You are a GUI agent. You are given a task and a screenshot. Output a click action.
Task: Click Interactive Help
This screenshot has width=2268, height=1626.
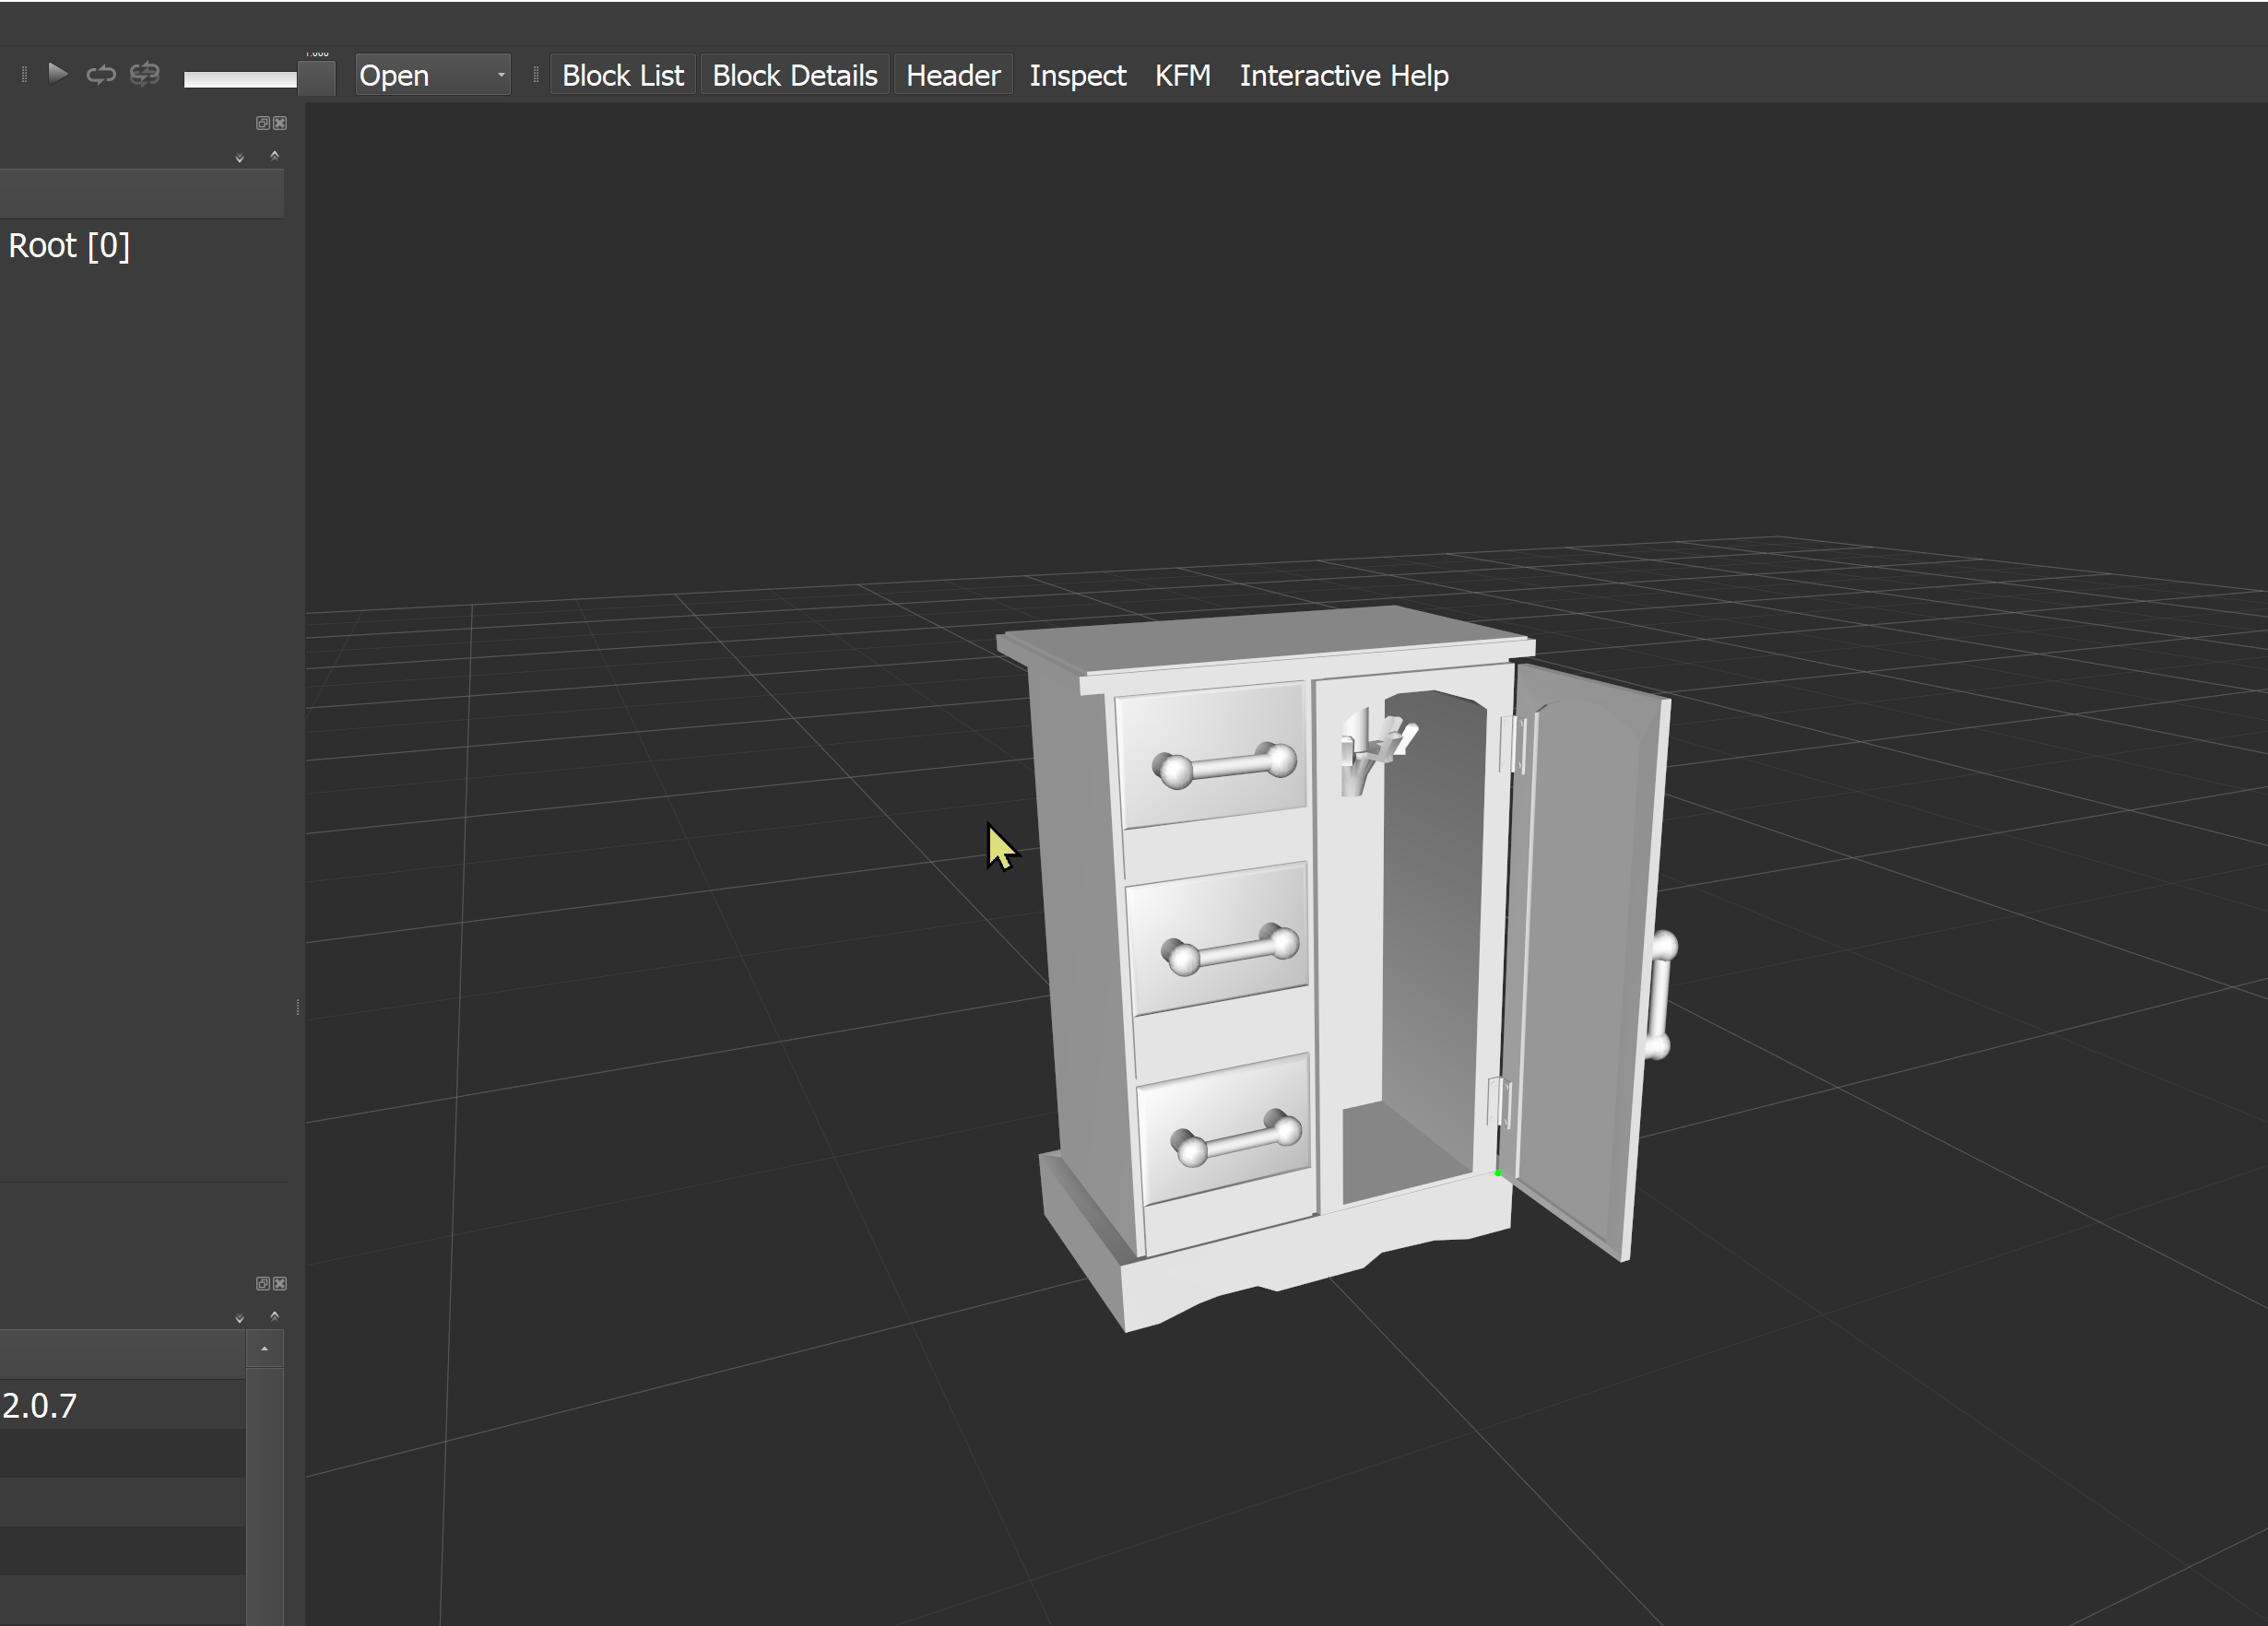coord(1343,75)
